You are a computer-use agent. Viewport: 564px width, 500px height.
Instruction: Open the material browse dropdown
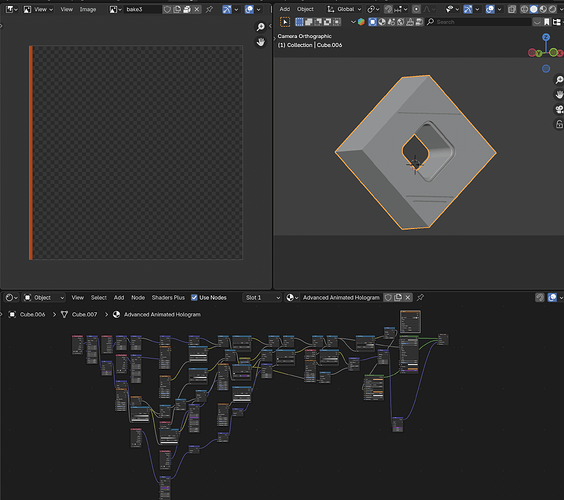click(292, 297)
